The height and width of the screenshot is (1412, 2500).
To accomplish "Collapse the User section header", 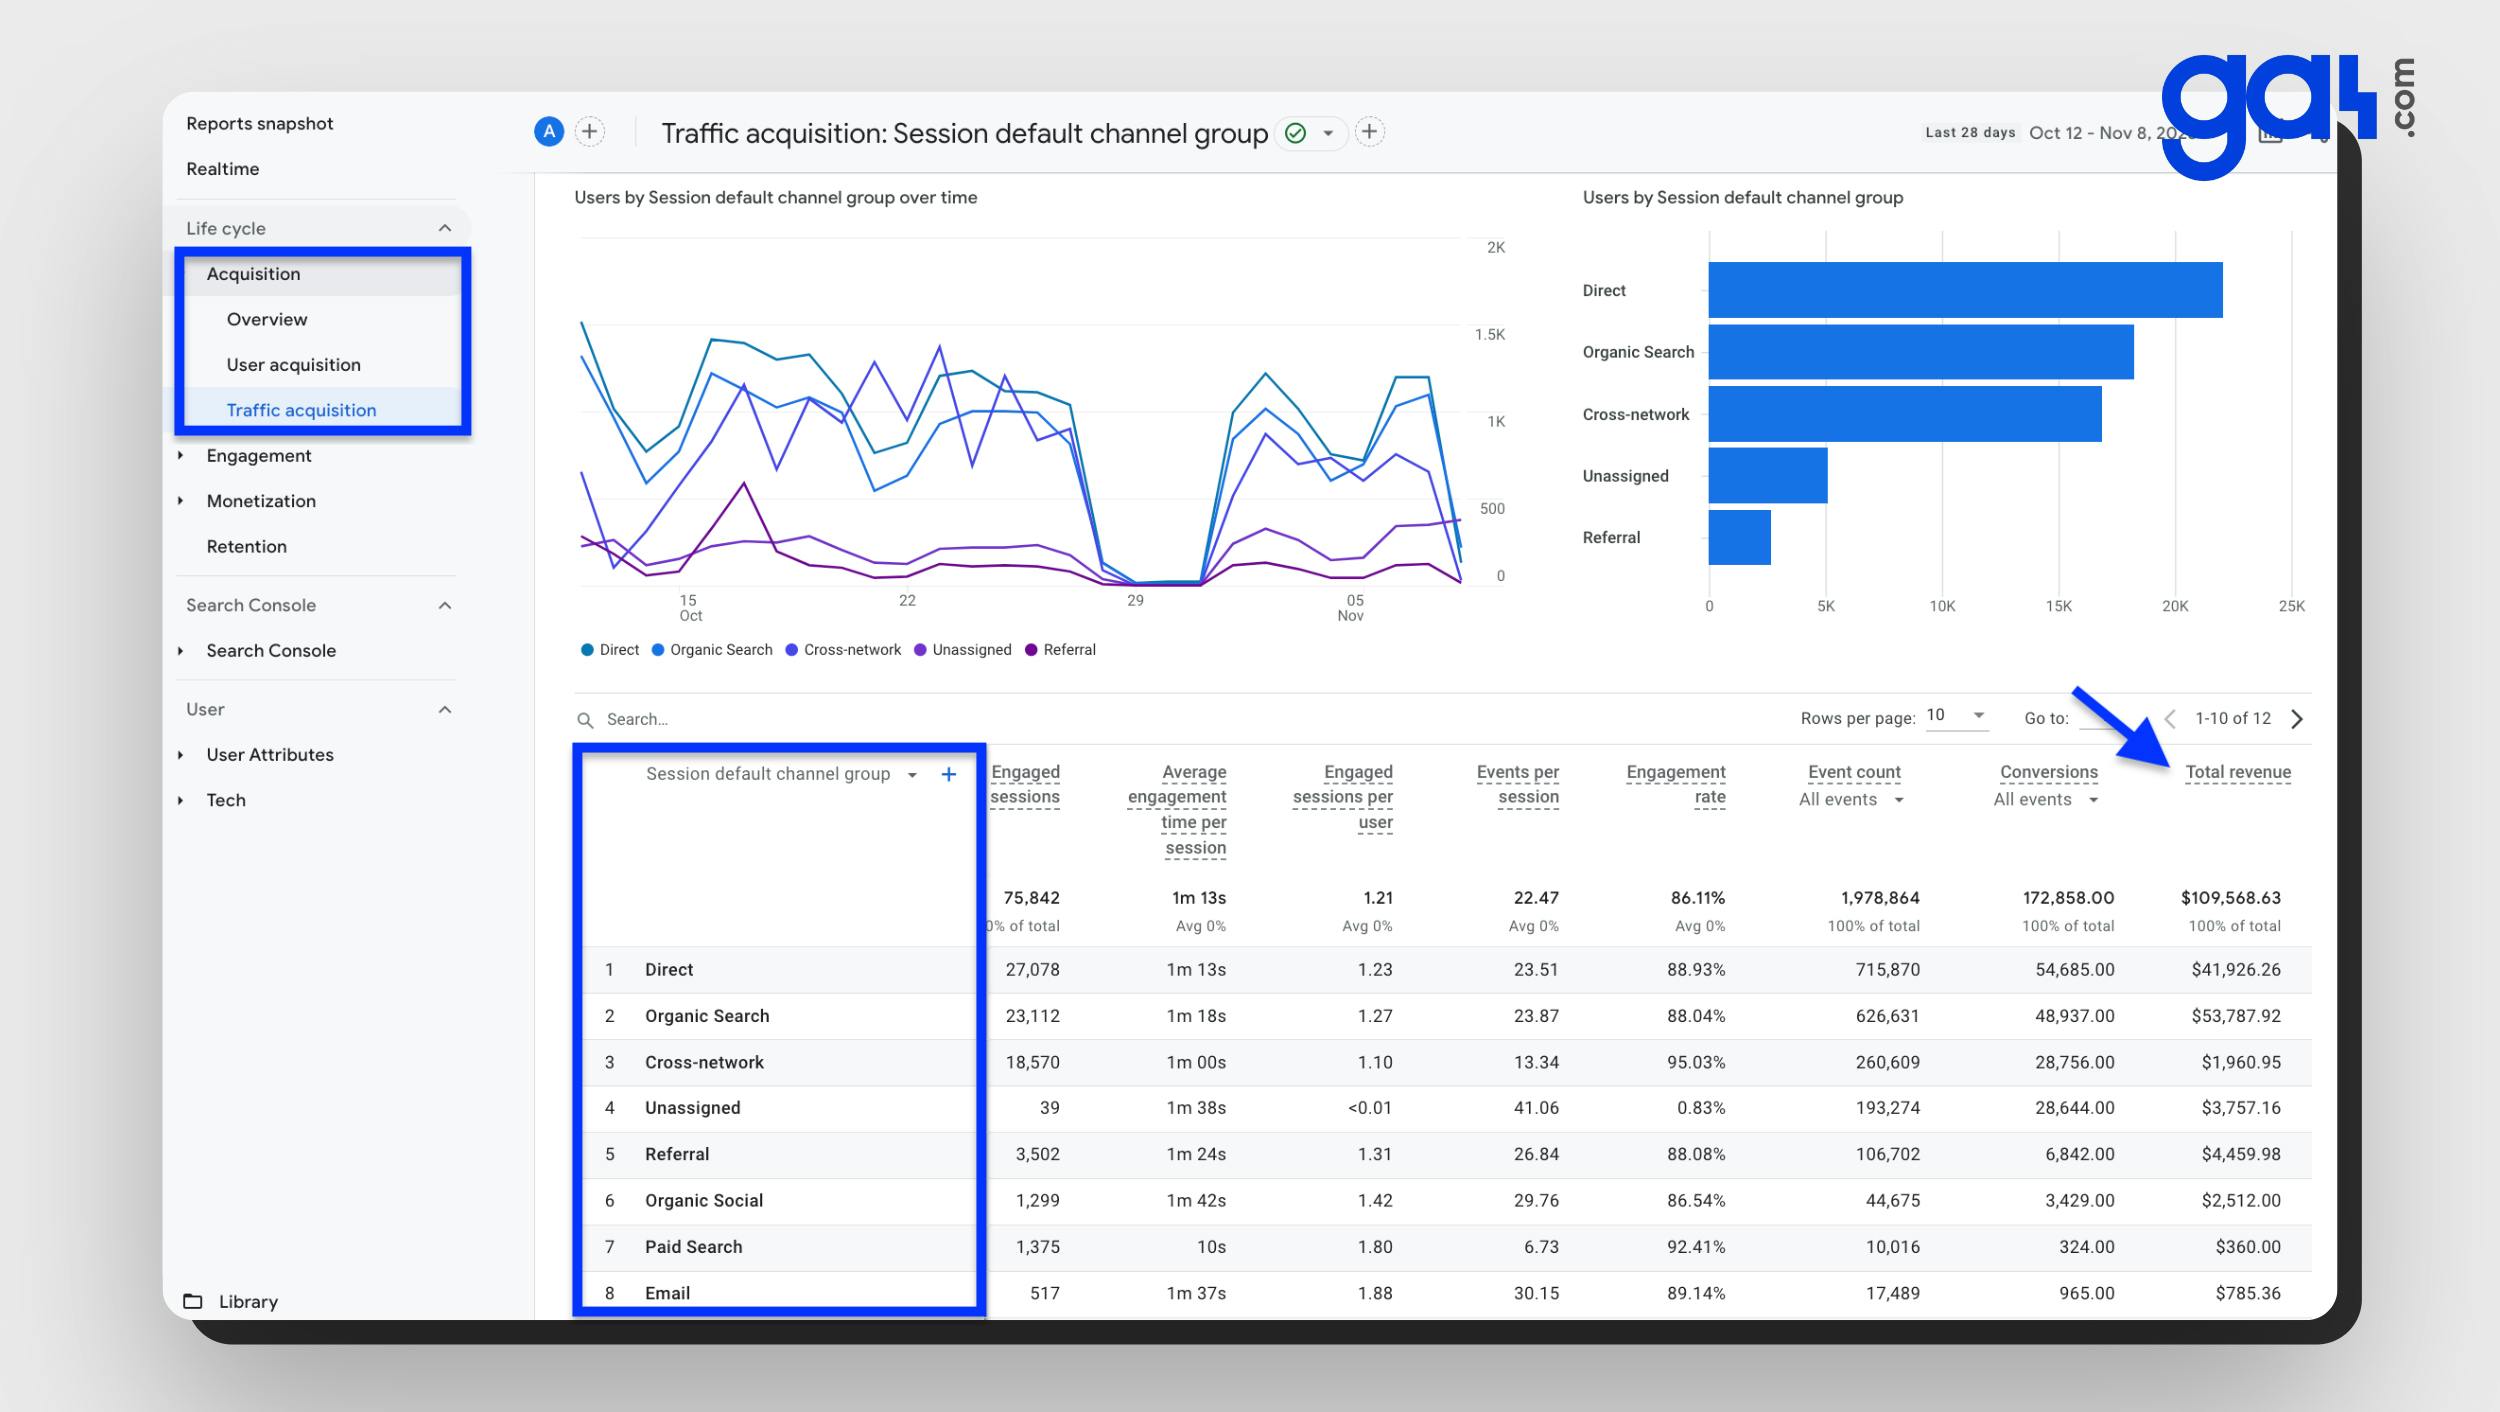I will point(445,709).
